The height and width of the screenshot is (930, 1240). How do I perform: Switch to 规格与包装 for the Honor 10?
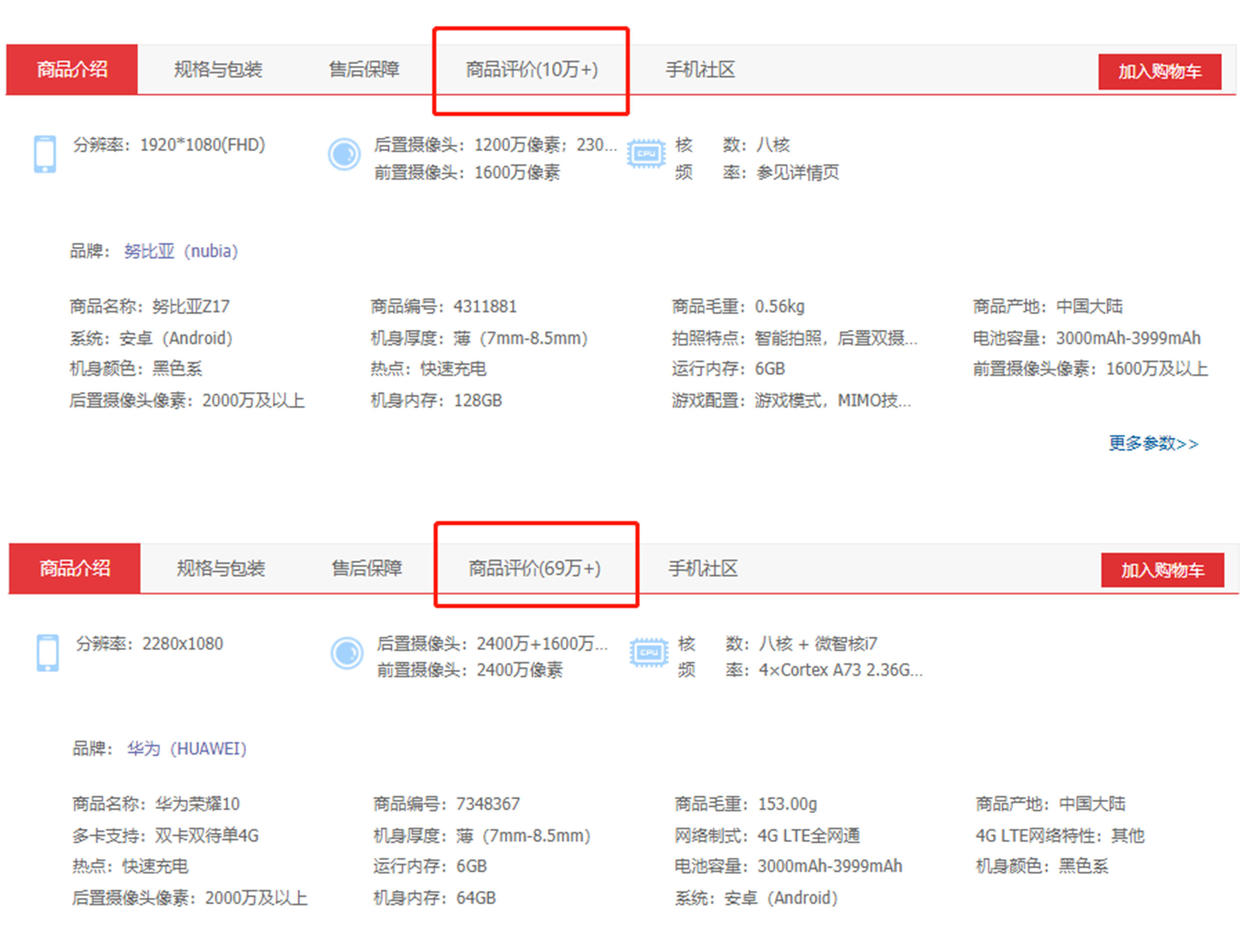click(220, 568)
